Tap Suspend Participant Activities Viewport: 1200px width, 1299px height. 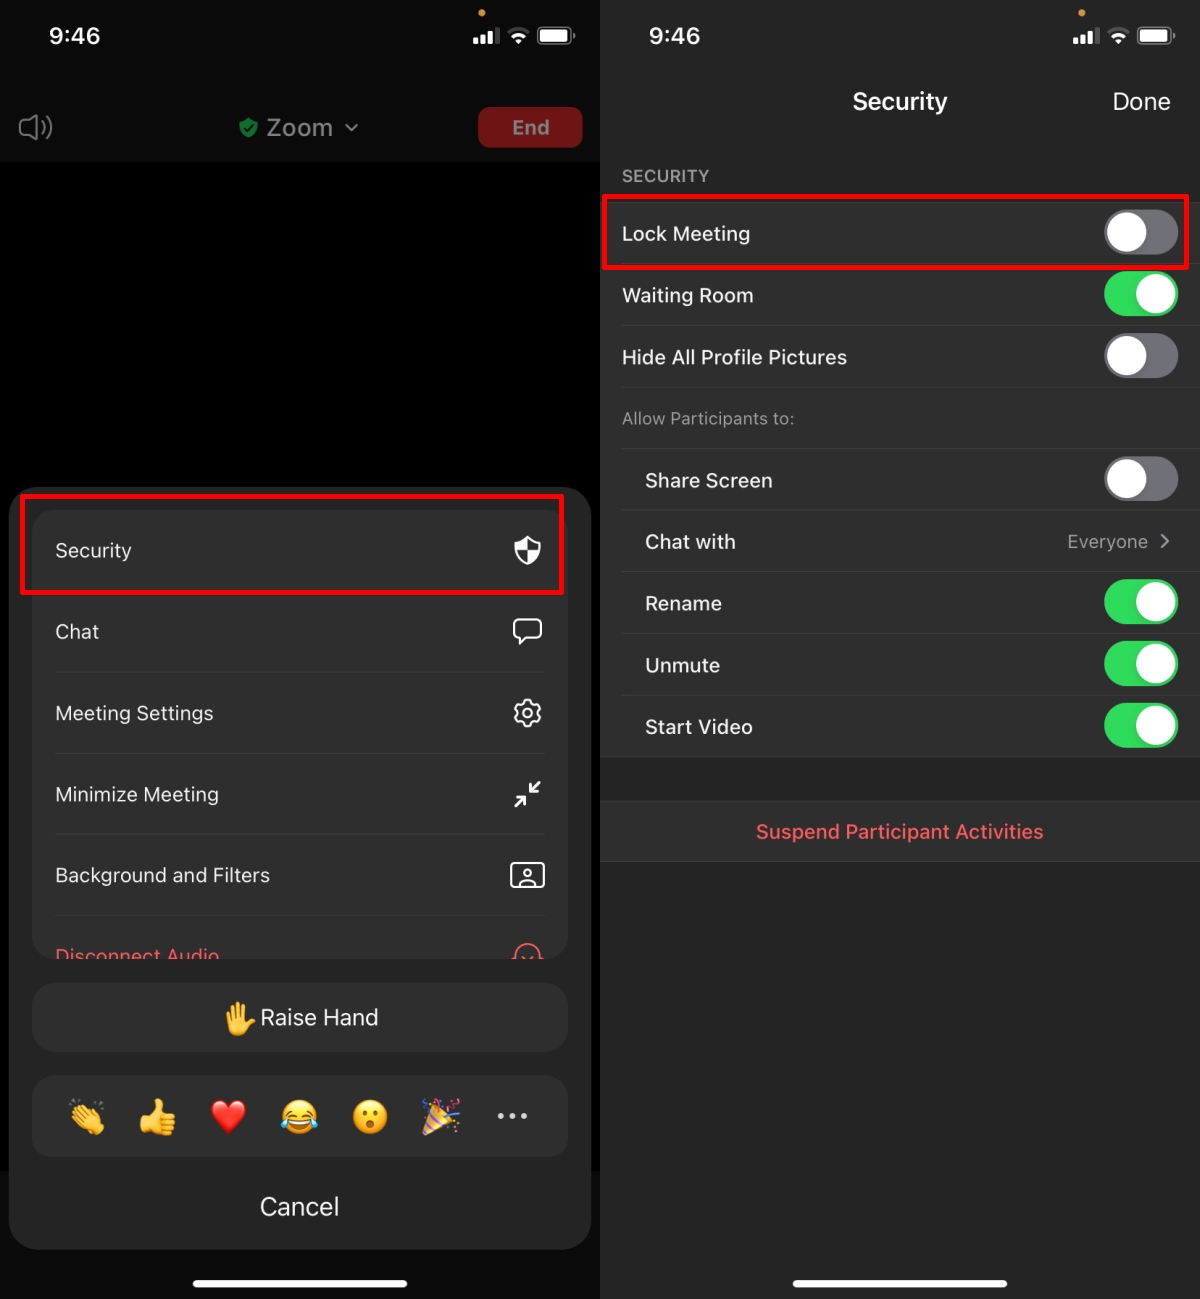(900, 832)
